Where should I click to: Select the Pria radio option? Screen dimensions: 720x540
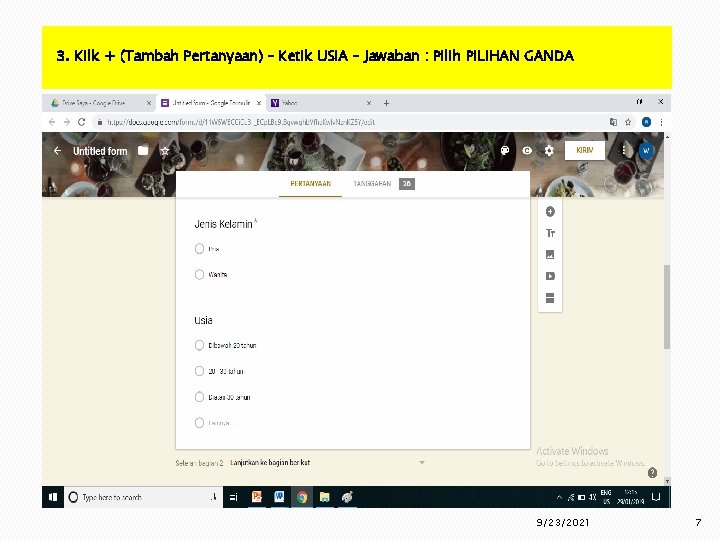[199, 249]
